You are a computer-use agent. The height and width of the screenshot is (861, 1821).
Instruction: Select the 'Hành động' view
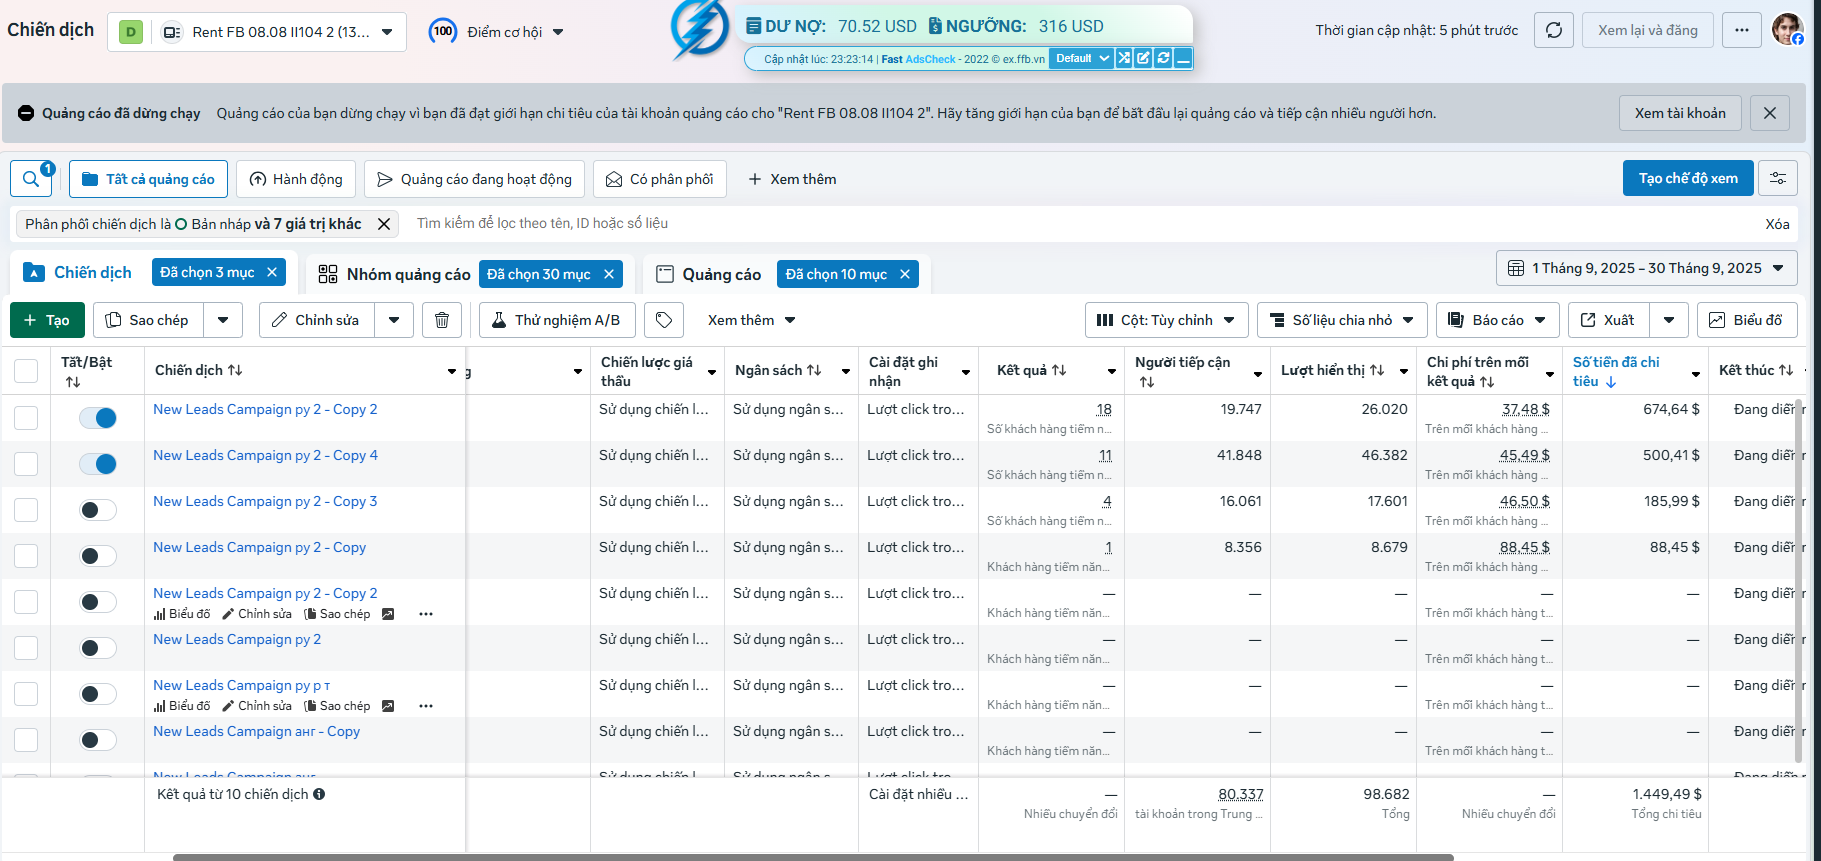click(x=296, y=179)
